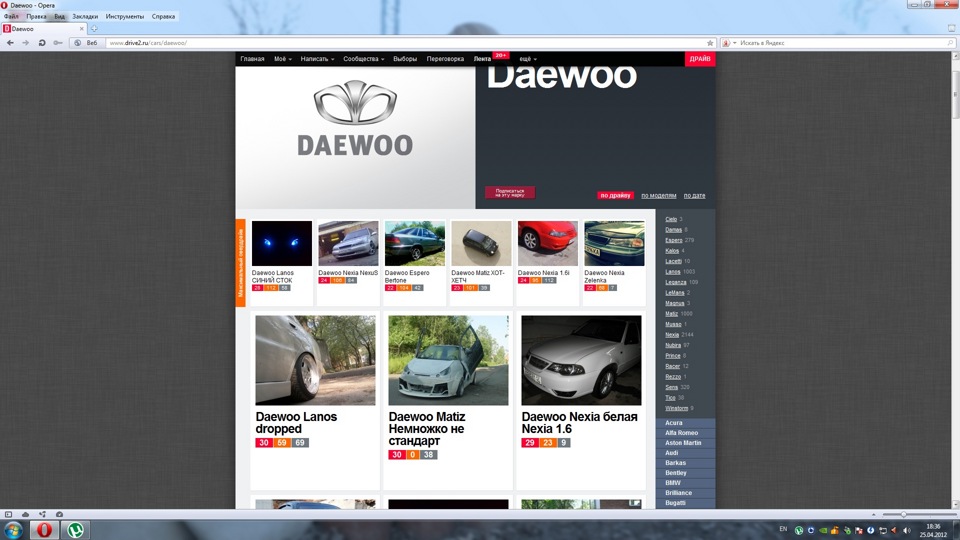960x540 pixels.
Task: Launch uTorrent from the Windows taskbar
Action: click(76, 530)
